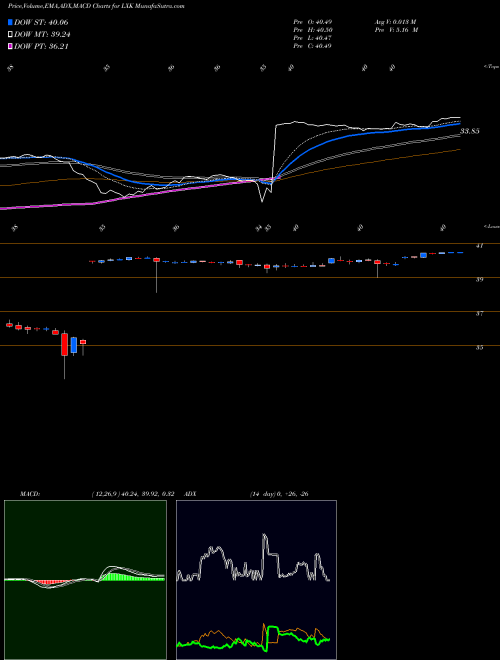Click the blue DOW ST legend swatch
The image size is (500, 660).
11,22
